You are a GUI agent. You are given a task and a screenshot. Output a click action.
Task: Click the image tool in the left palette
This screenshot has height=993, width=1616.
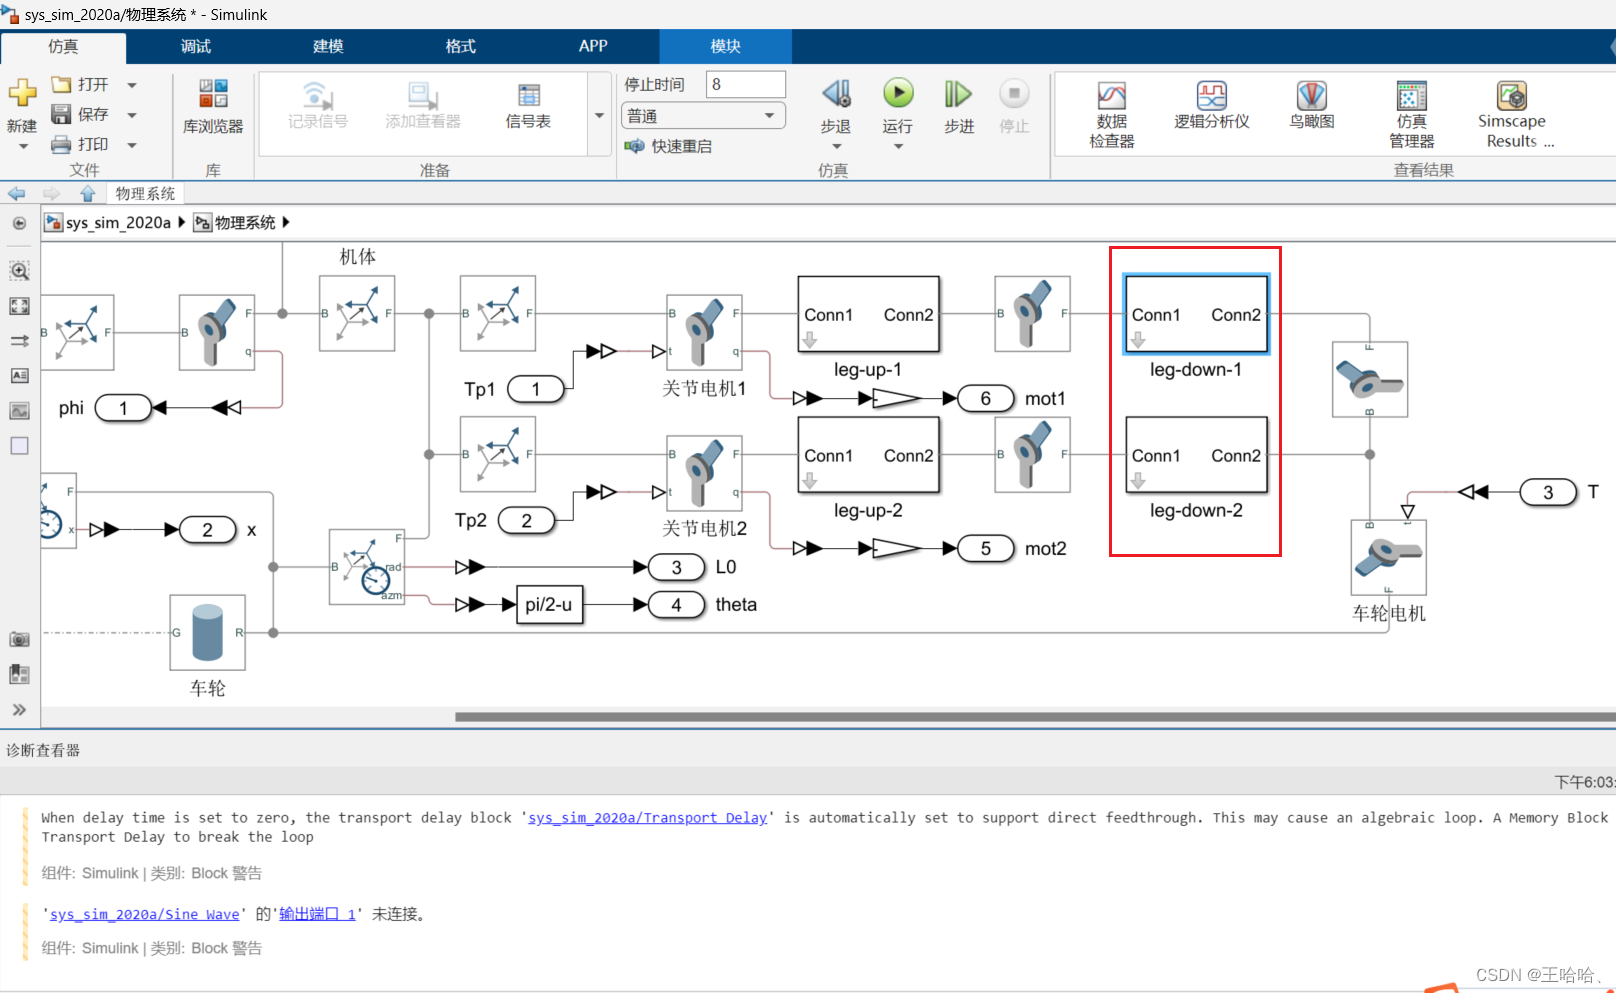click(19, 411)
